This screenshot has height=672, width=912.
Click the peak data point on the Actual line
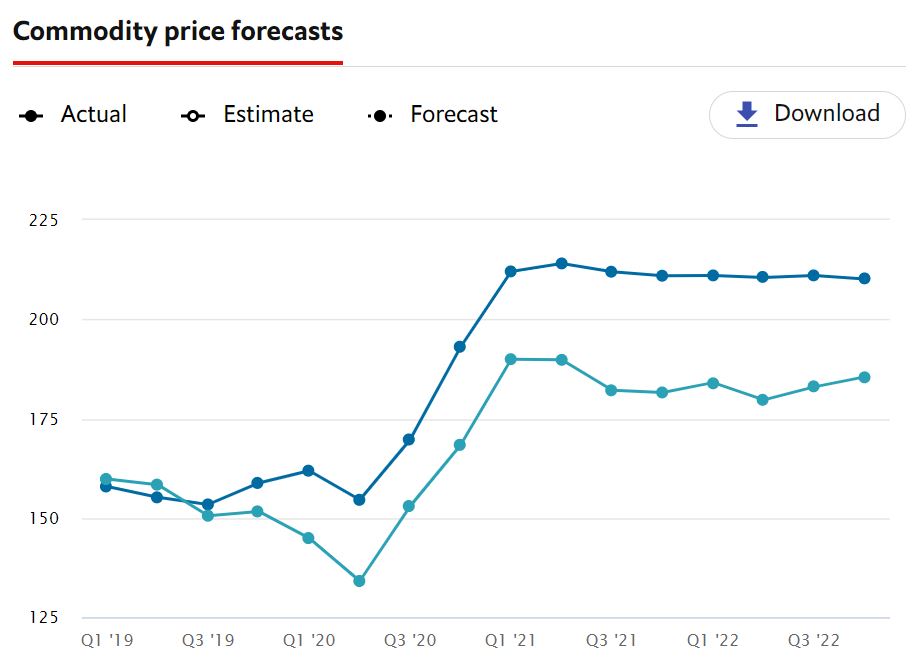point(561,262)
